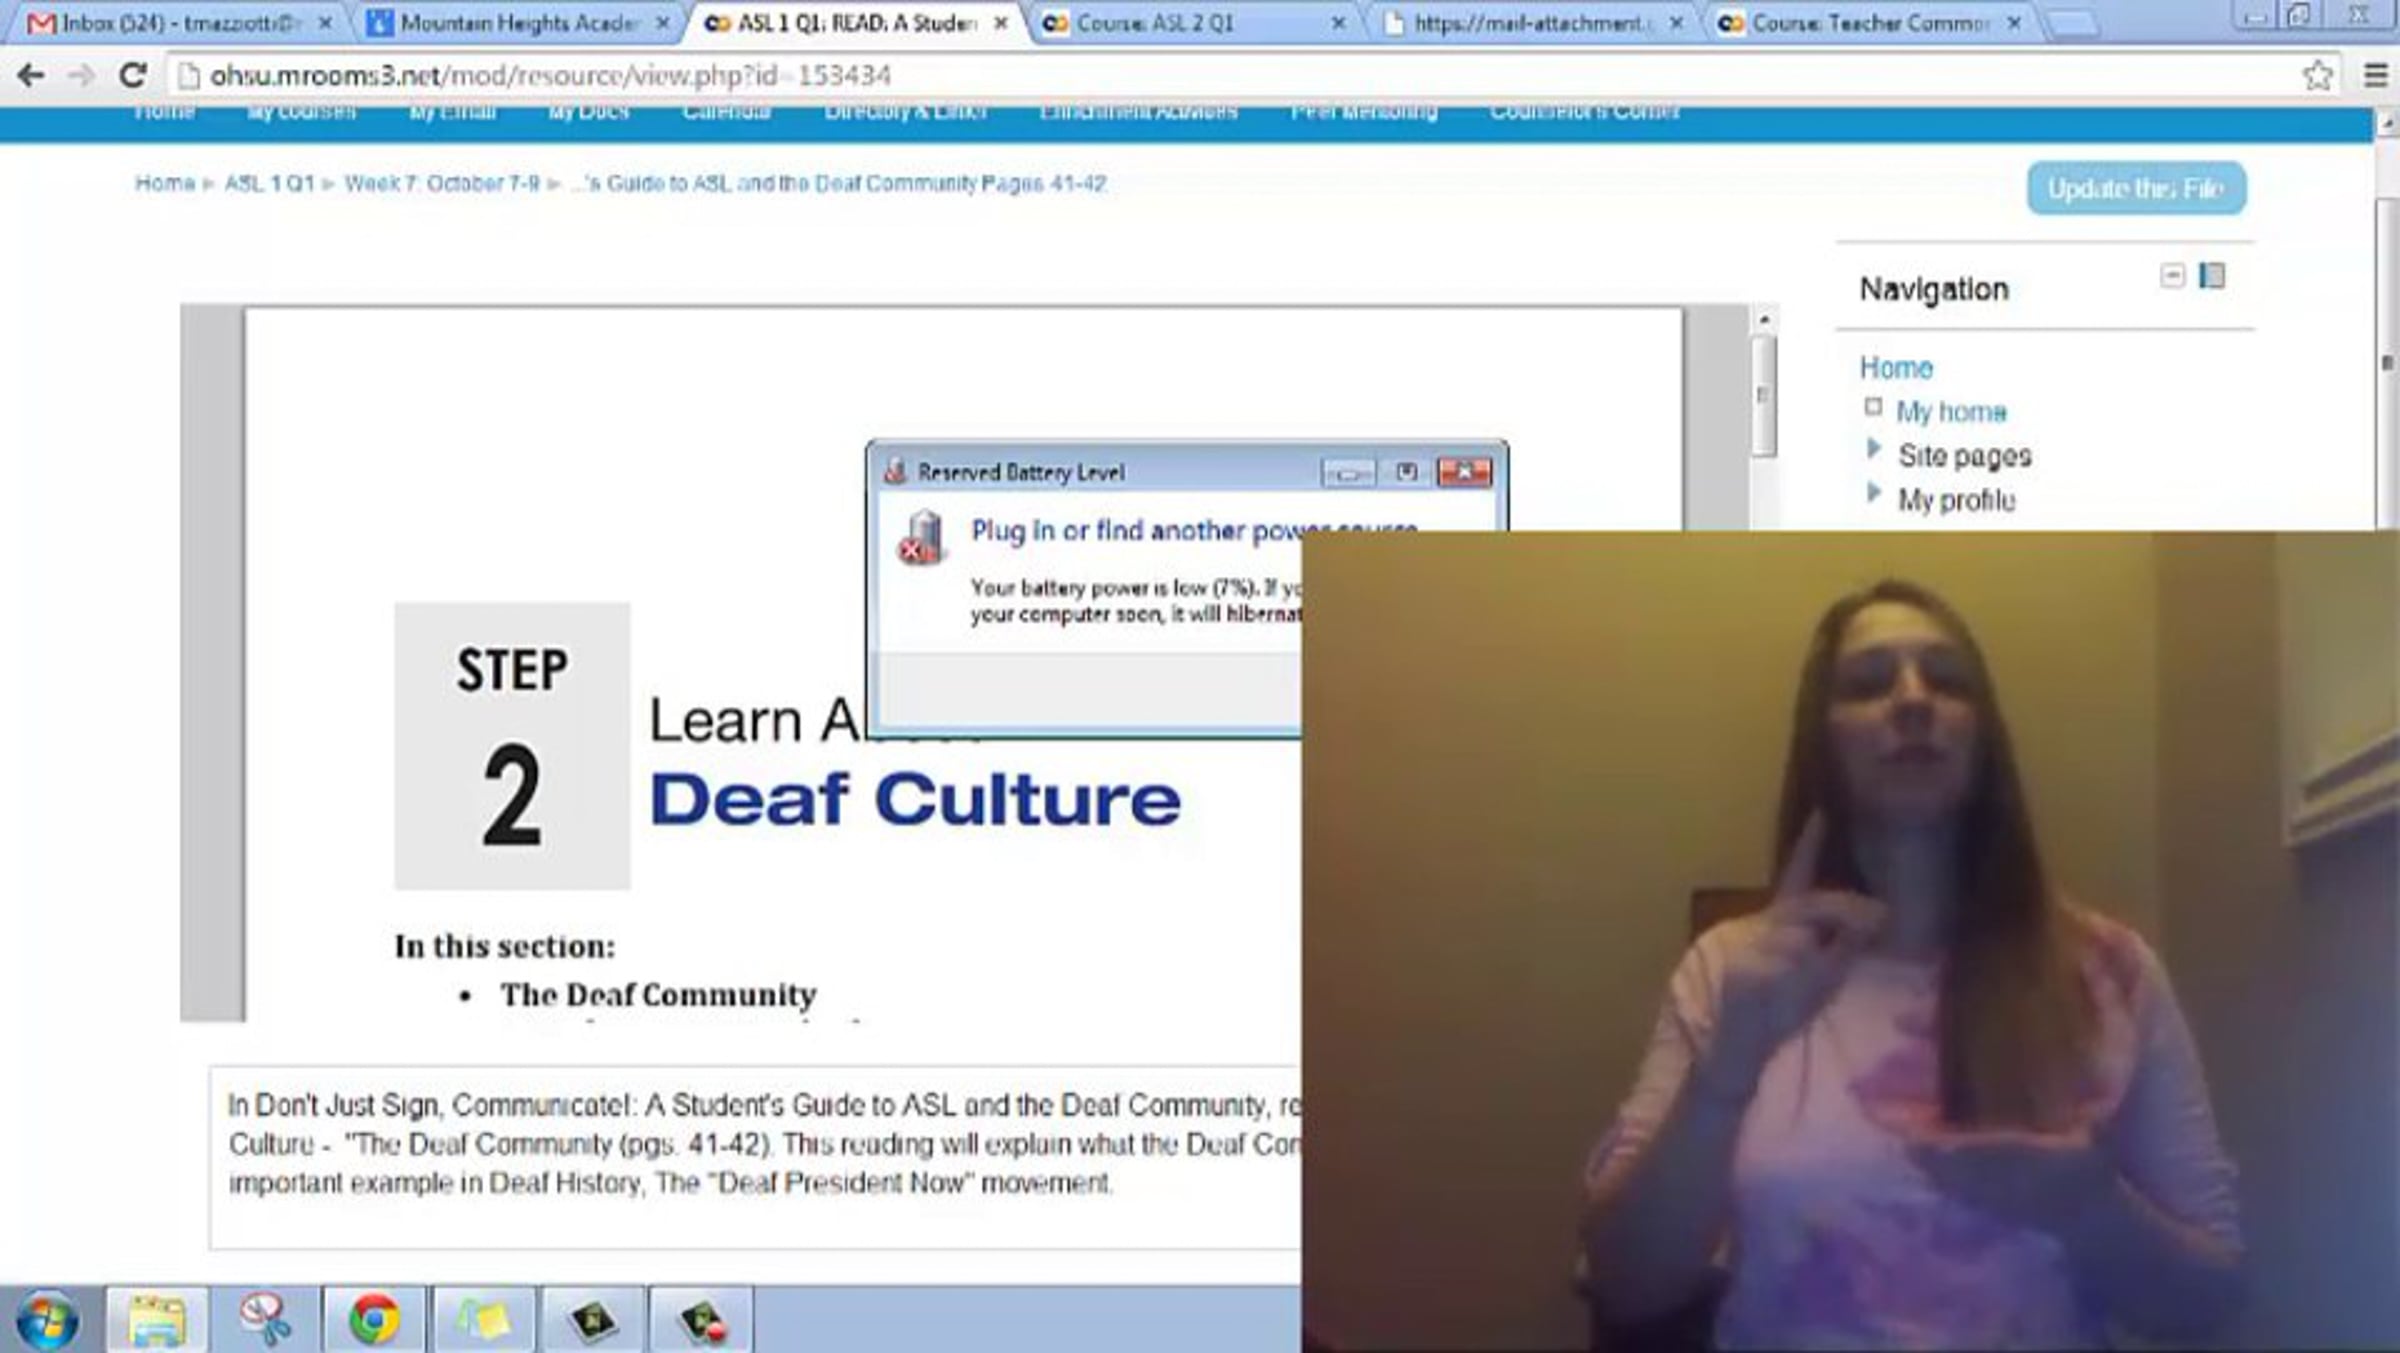The width and height of the screenshot is (2400, 1353).
Task: Reload the page with refresh icon
Action: click(x=133, y=76)
